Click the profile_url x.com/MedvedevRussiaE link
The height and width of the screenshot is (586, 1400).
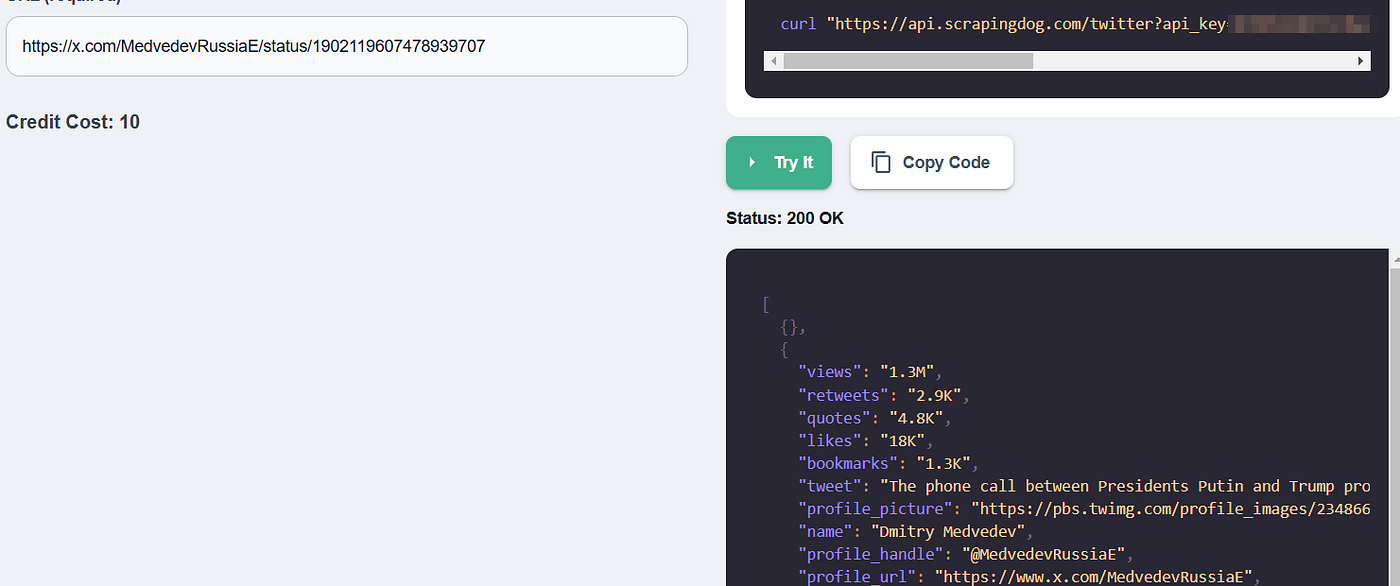click(1093, 577)
